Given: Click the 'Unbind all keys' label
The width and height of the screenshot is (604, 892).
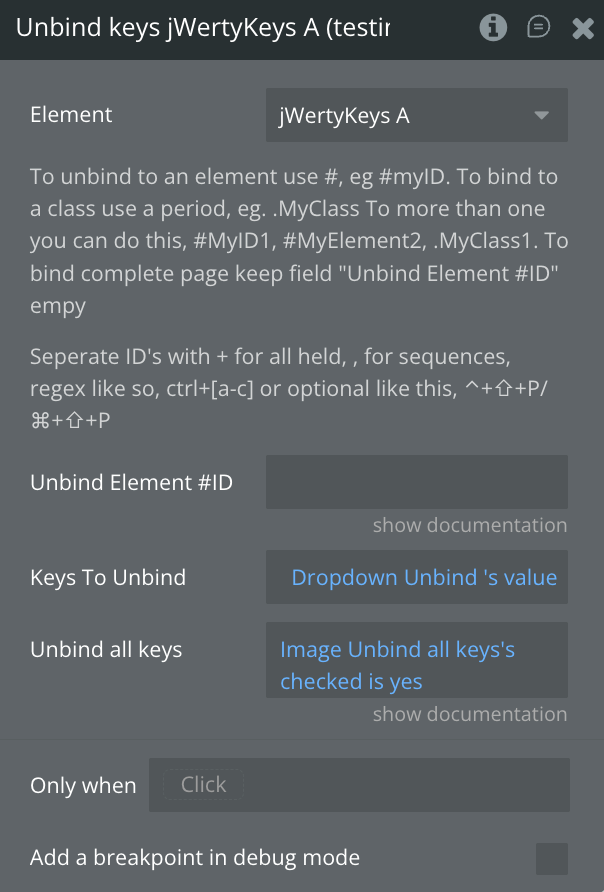Looking at the screenshot, I should click(106, 650).
